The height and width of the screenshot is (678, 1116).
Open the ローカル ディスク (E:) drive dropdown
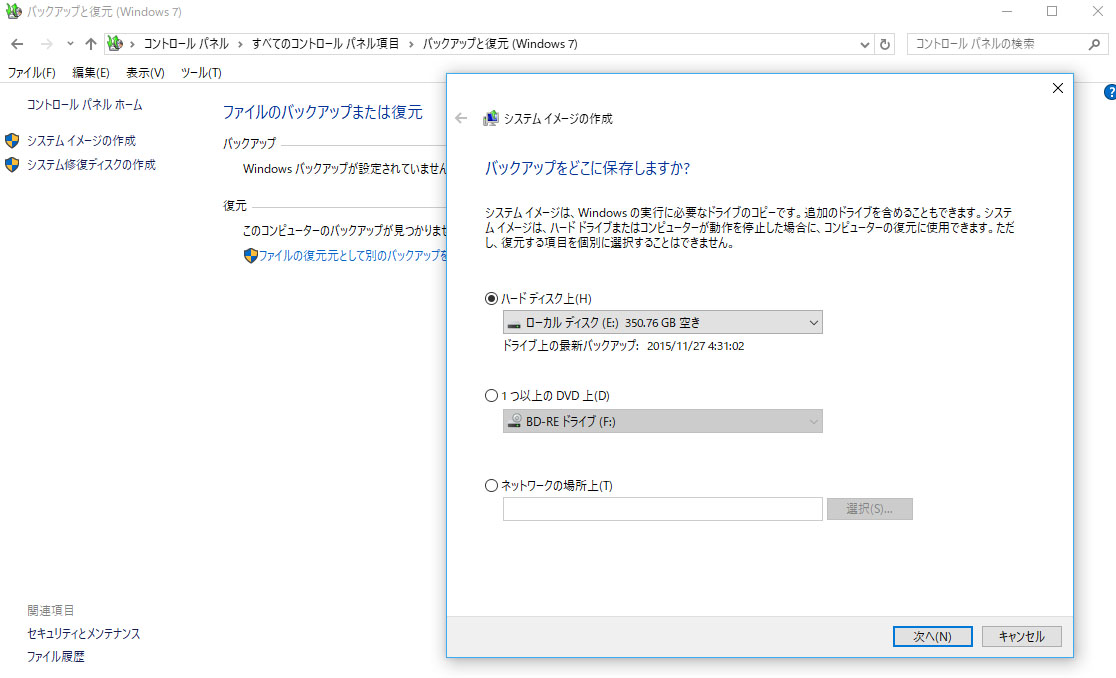click(663, 322)
